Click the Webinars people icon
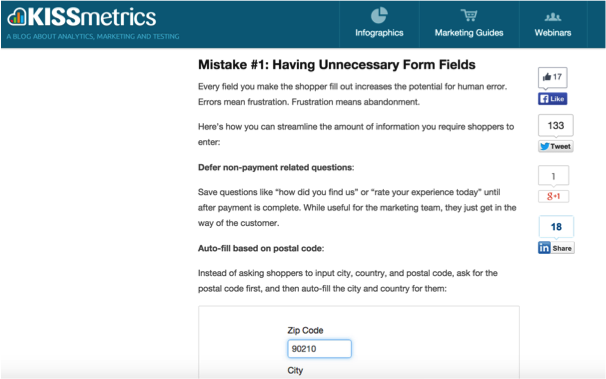606x379 pixels. 553,17
